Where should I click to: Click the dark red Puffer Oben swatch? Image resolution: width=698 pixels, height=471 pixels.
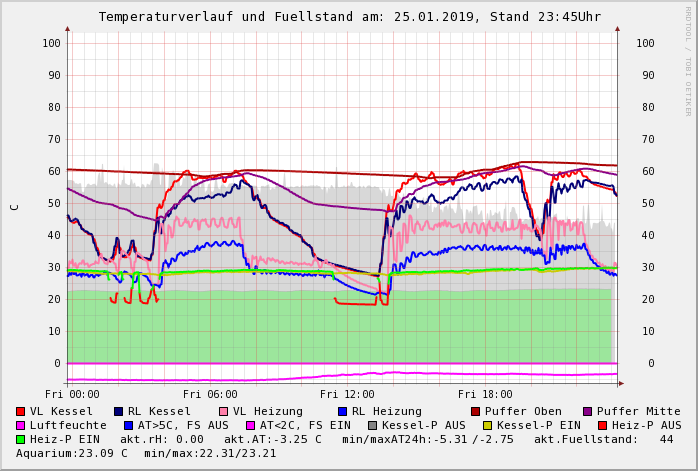[475, 411]
